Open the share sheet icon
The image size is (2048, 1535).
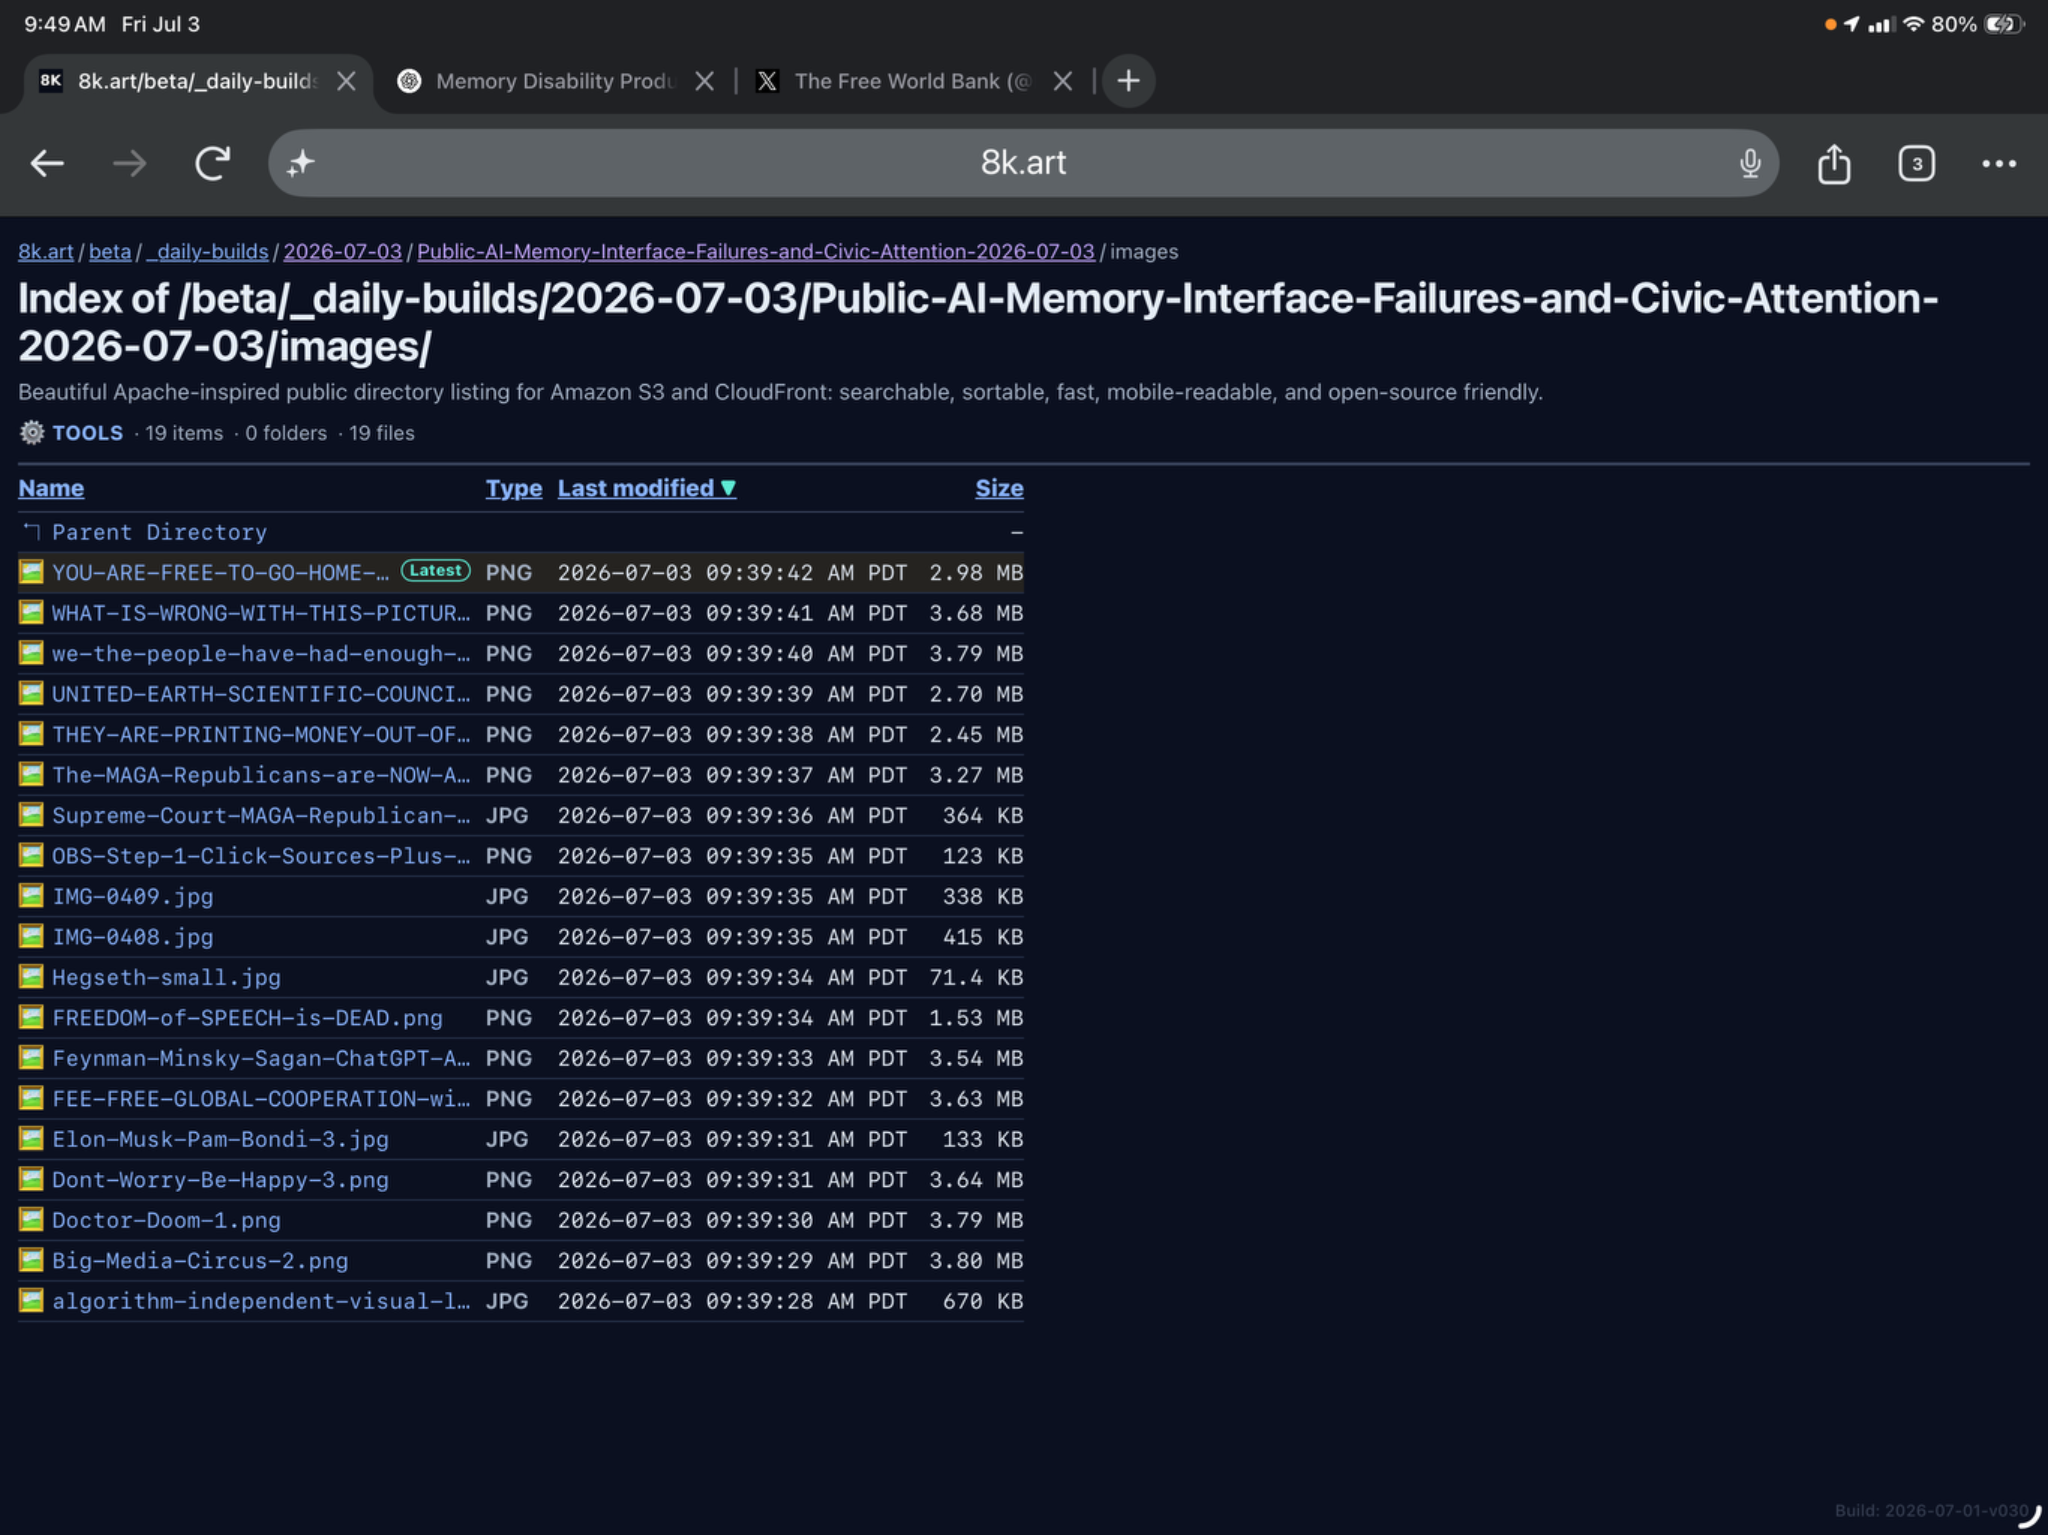coord(1834,163)
